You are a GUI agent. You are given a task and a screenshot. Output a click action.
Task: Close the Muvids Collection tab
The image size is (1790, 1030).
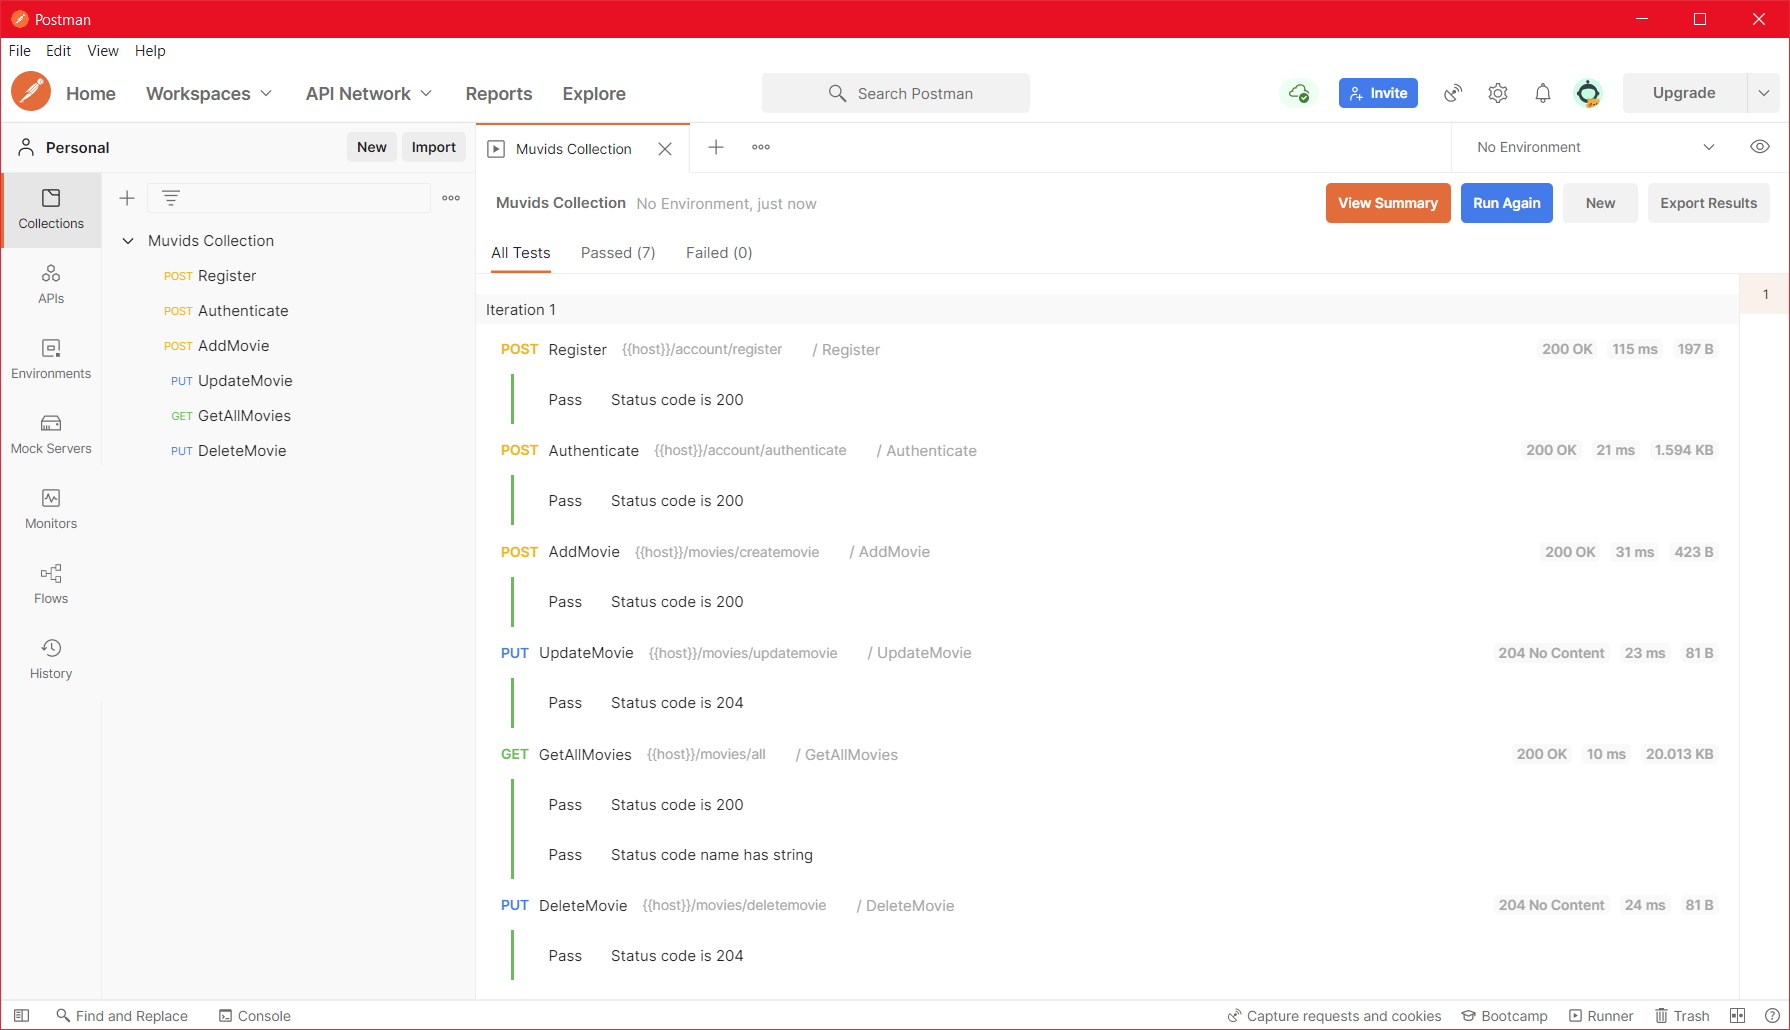click(665, 149)
